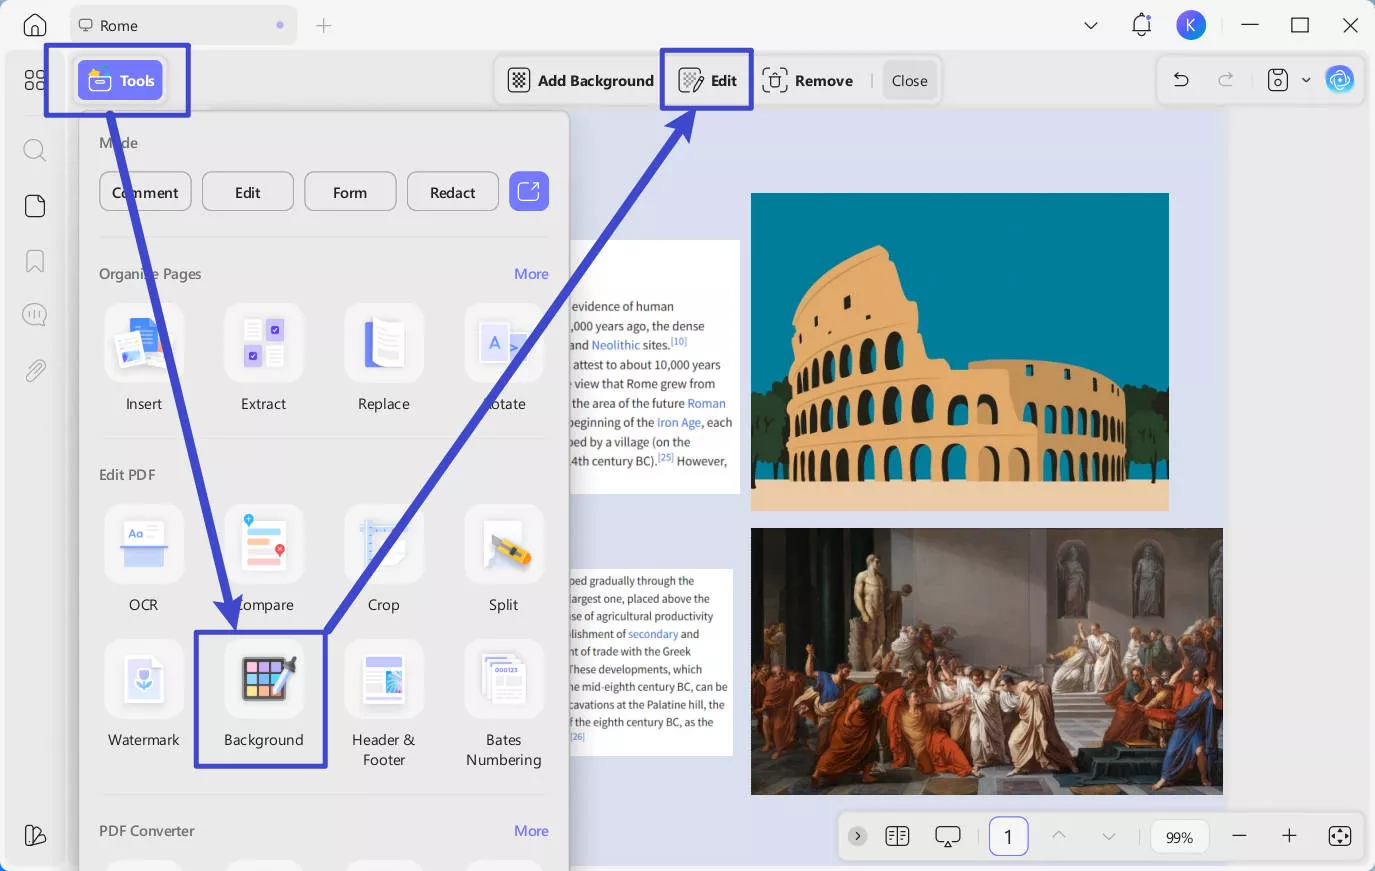The height and width of the screenshot is (871, 1375).
Task: Select Form mode
Action: [350, 192]
